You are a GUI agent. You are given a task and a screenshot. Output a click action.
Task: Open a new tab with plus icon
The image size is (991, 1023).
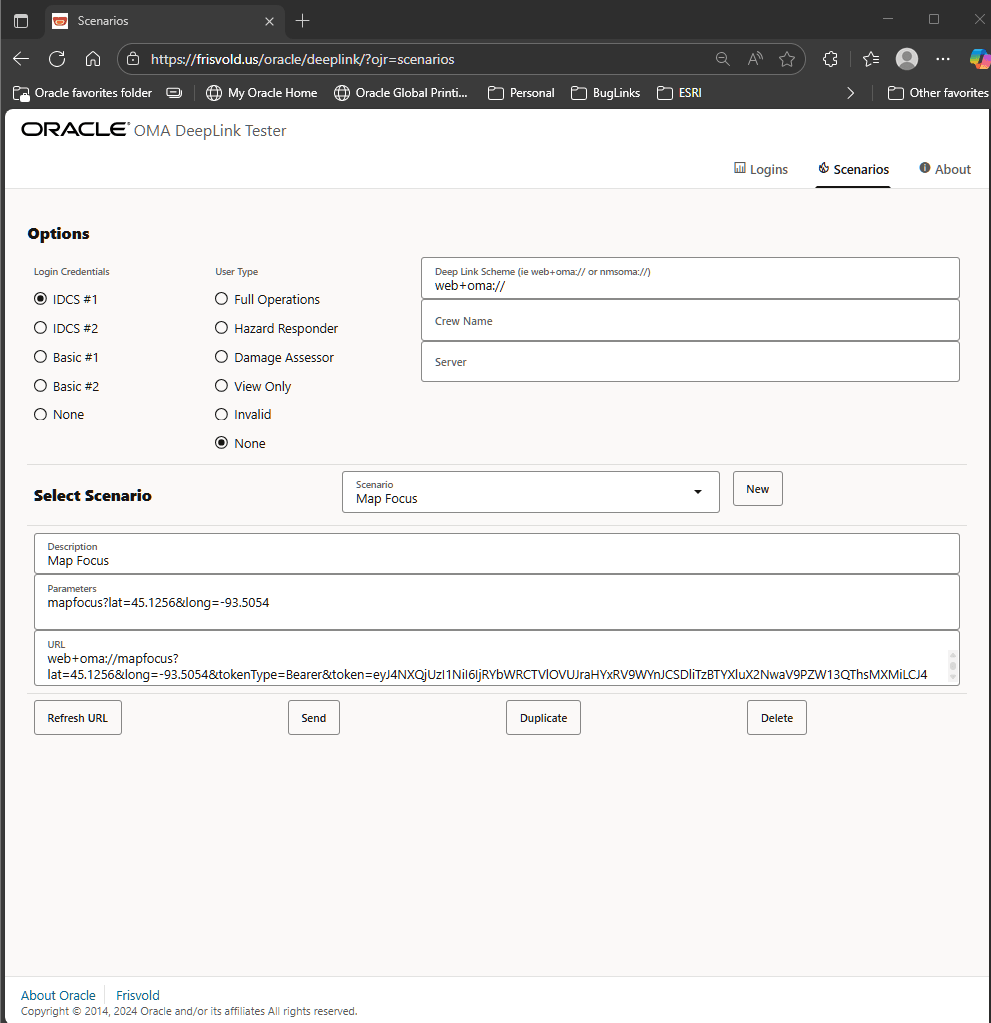(x=302, y=21)
